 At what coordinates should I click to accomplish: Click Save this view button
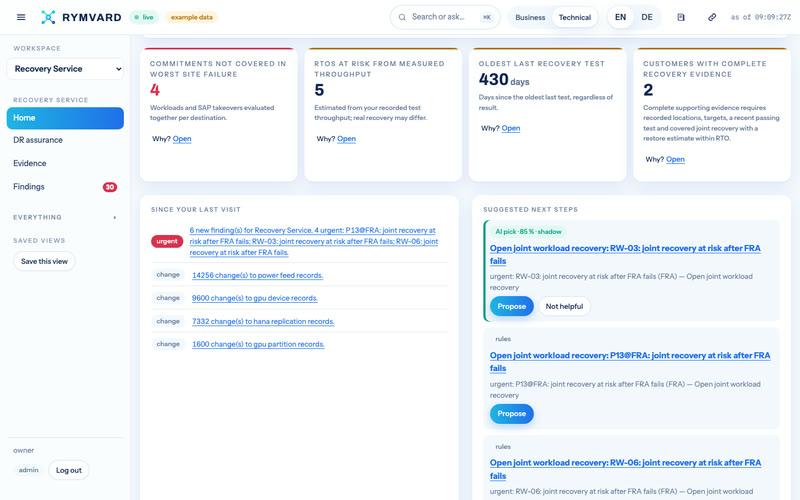coord(44,261)
